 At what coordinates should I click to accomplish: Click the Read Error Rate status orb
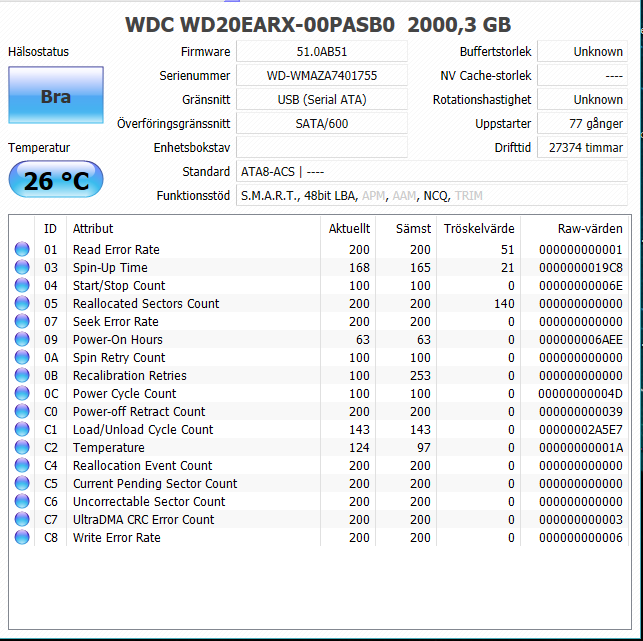[22, 250]
